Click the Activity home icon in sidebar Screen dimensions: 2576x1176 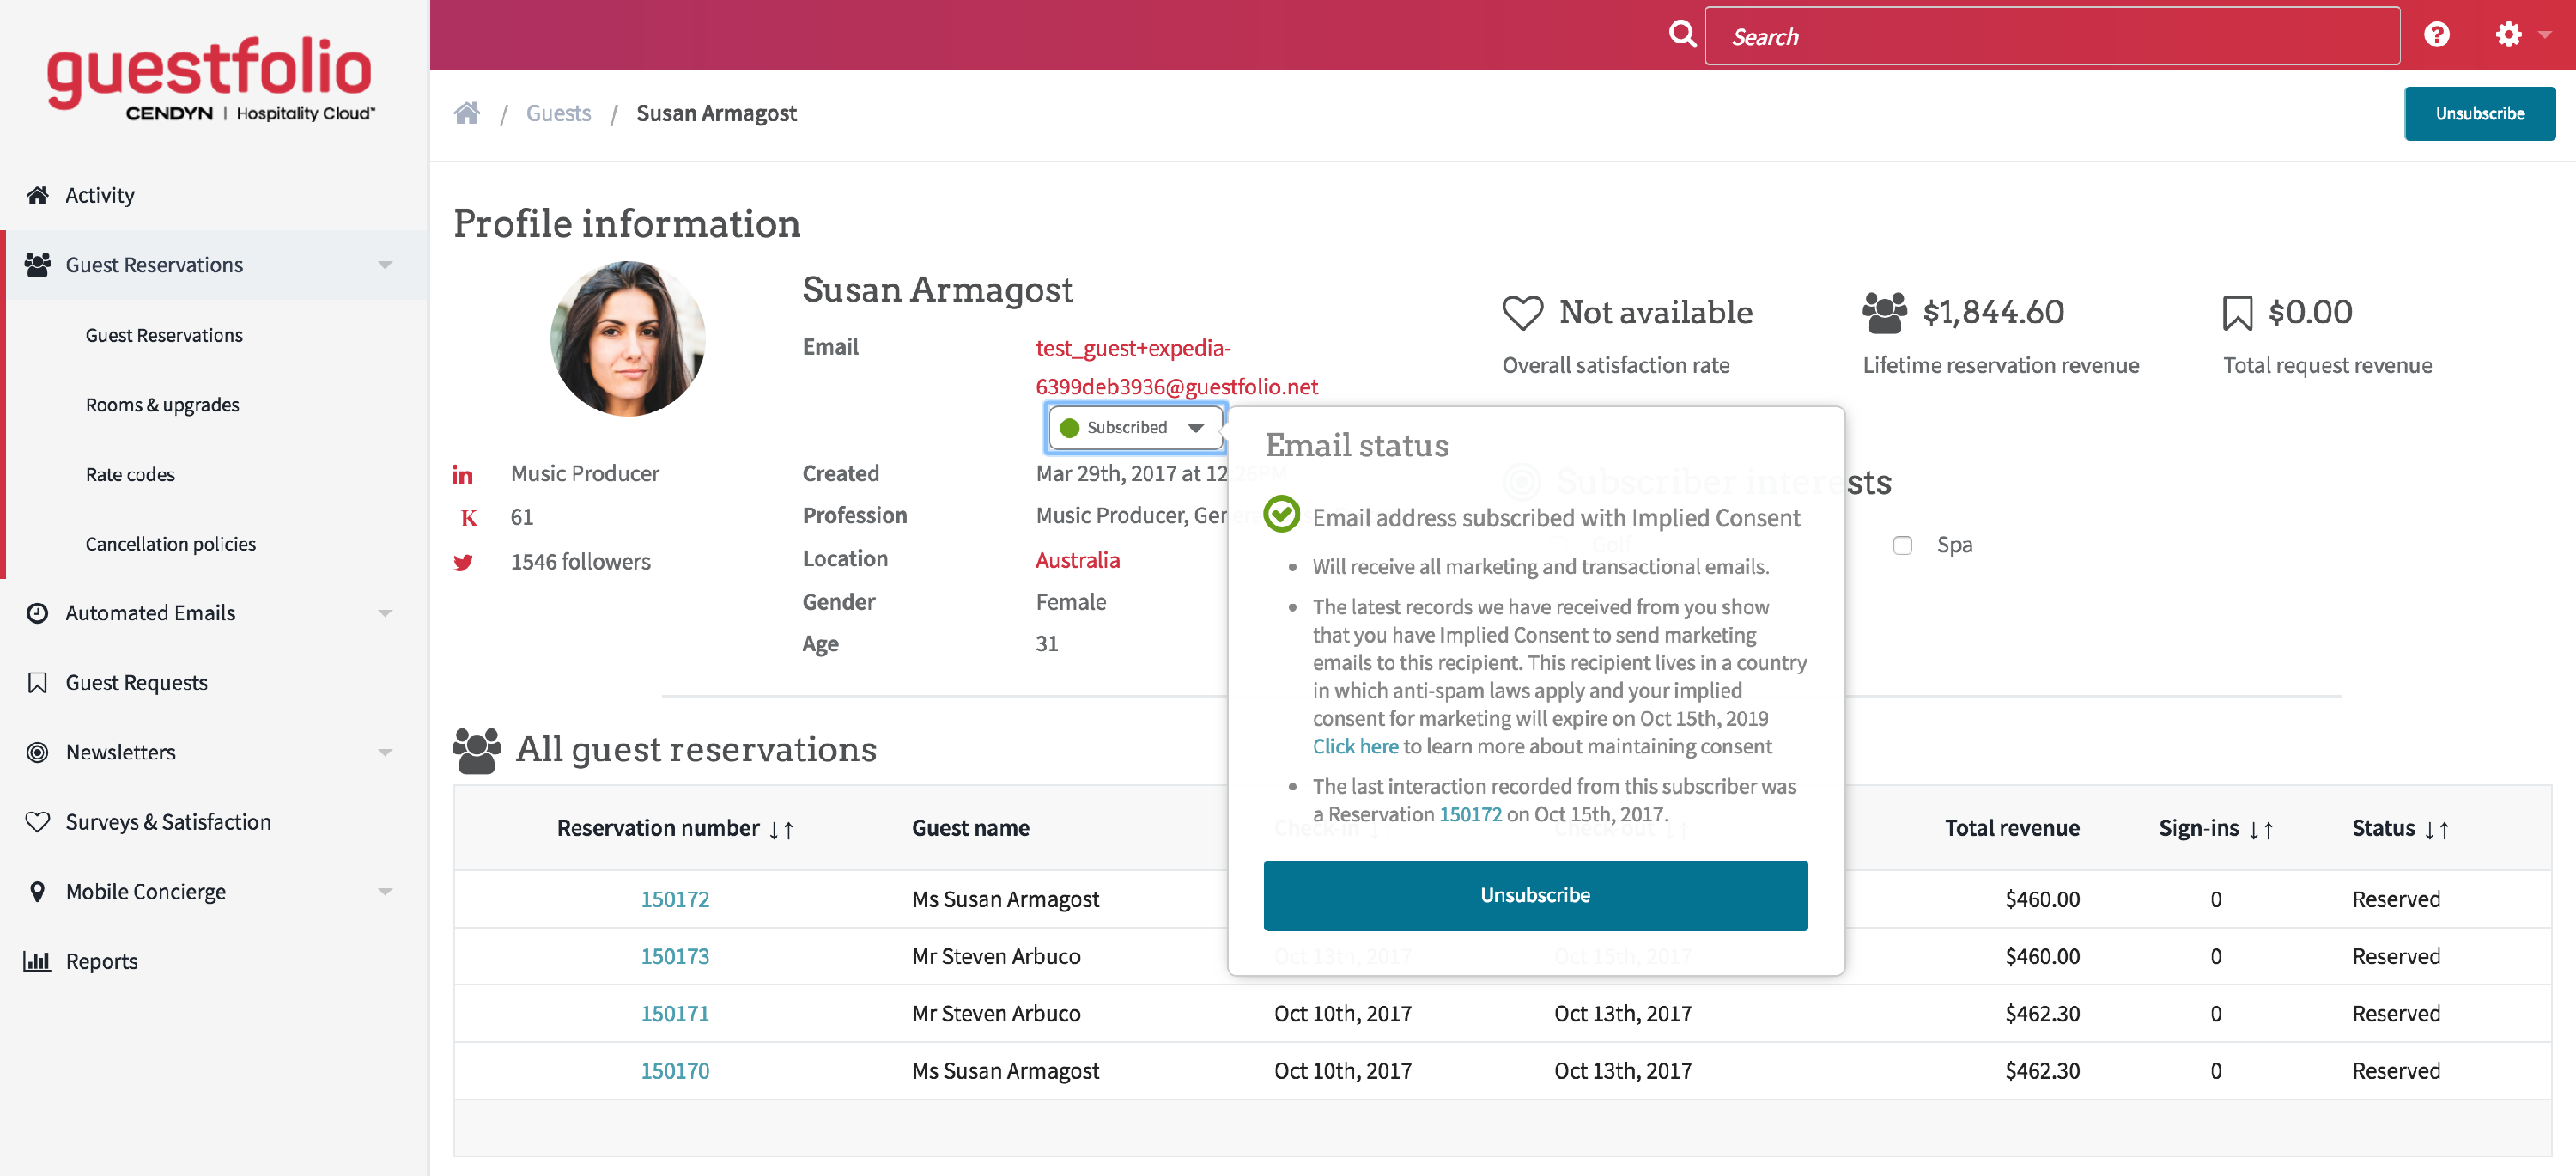pos(38,195)
